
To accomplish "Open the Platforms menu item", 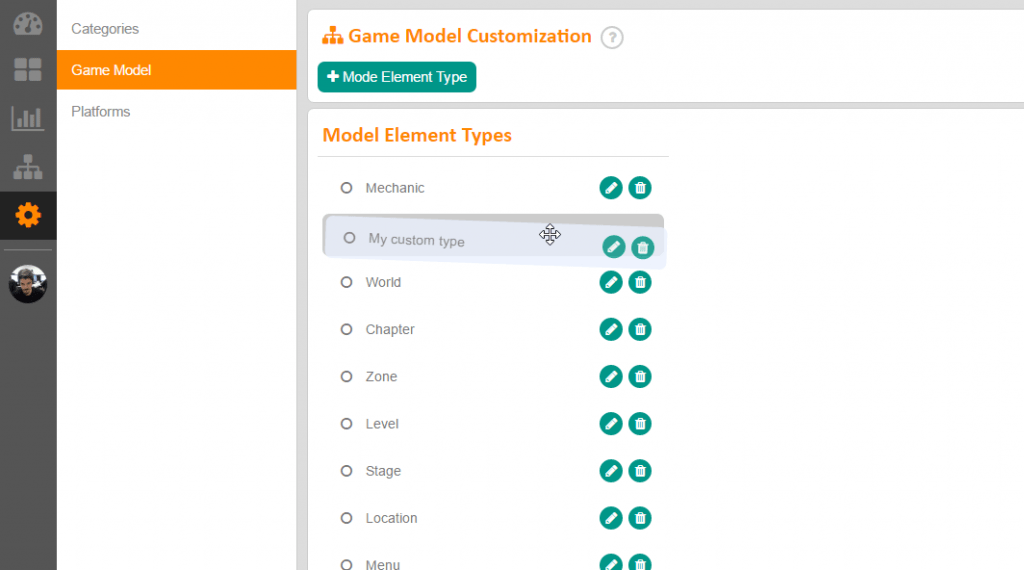I will [x=101, y=111].
